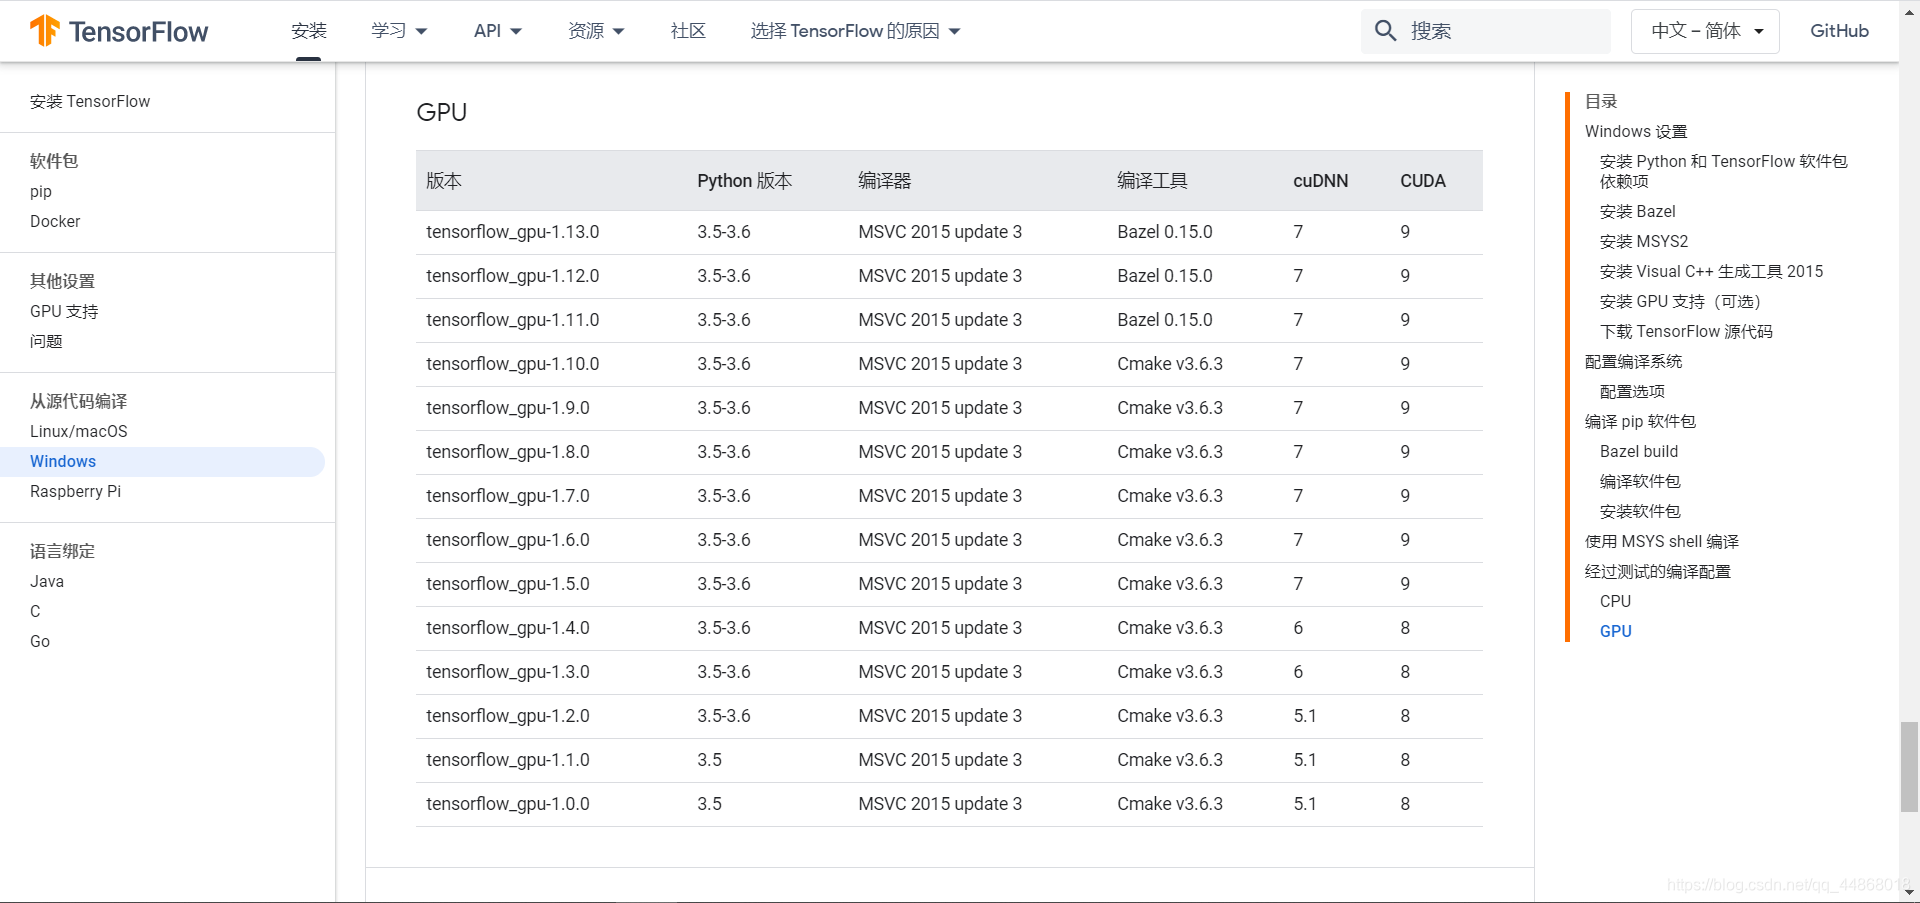1920x903 pixels.
Task: Expand 选择 TensorFlow 的原因 menu
Action: [x=855, y=31]
